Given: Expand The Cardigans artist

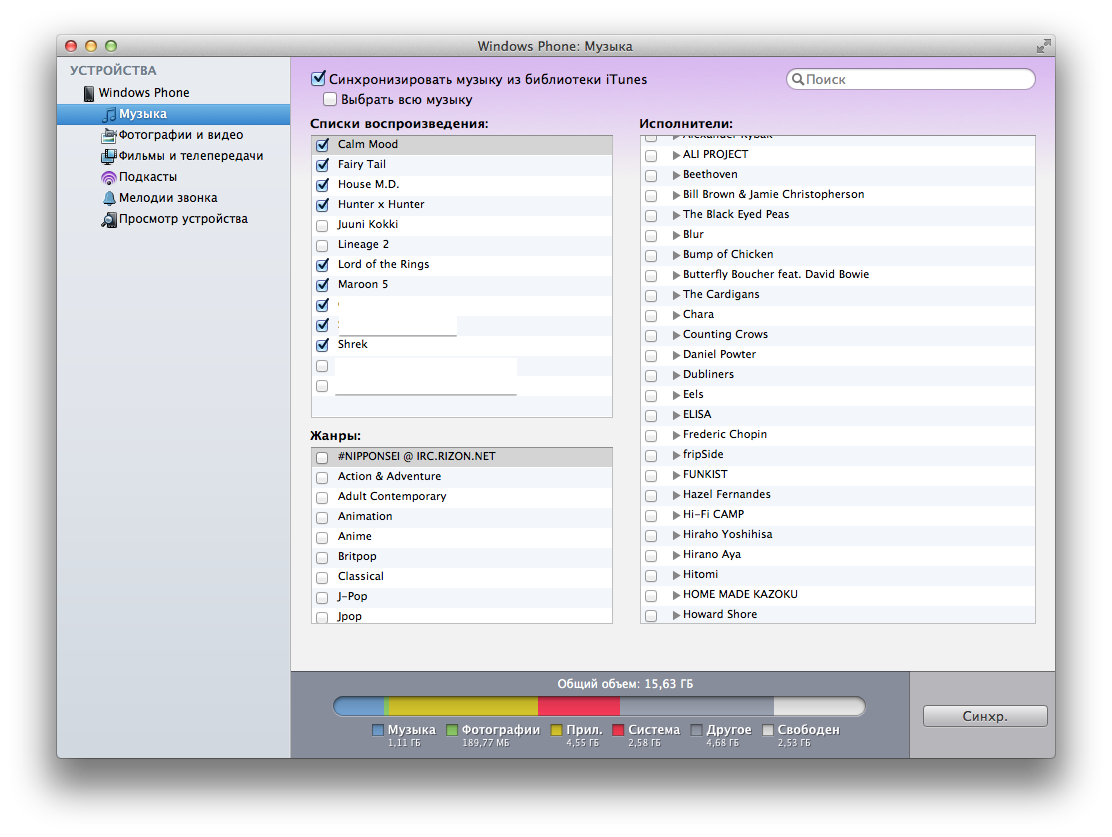Looking at the screenshot, I should [676, 294].
